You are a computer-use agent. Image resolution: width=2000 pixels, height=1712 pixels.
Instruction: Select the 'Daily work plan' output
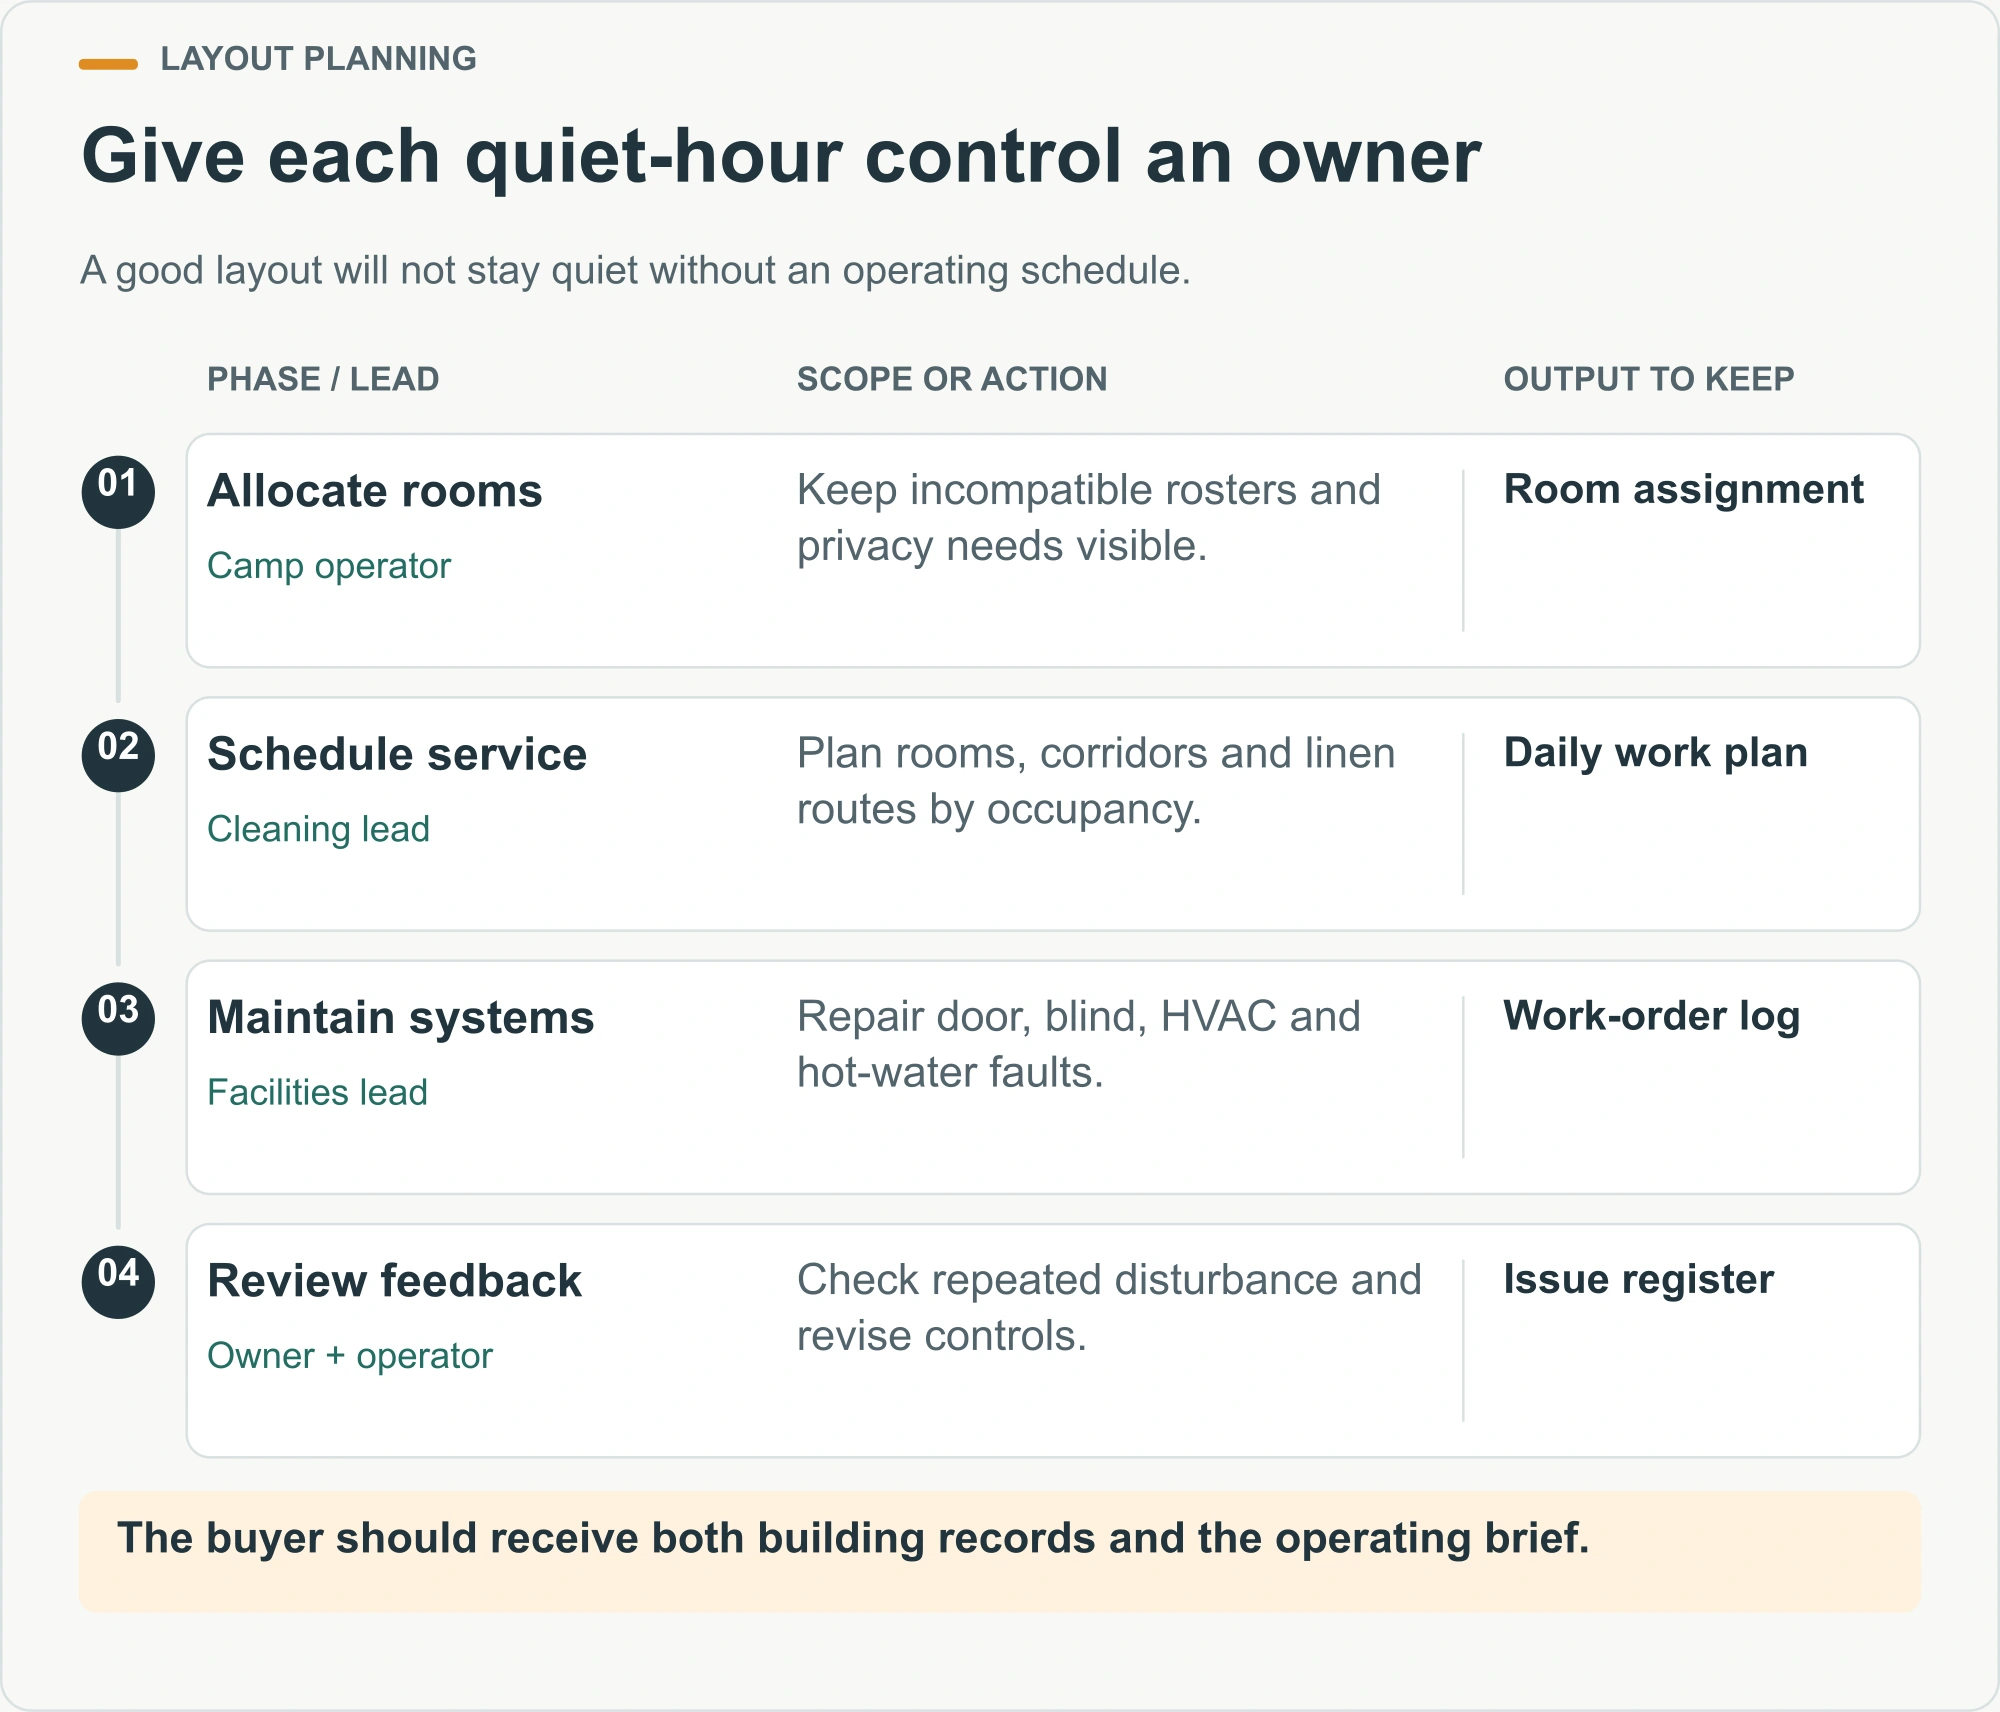tap(1656, 753)
